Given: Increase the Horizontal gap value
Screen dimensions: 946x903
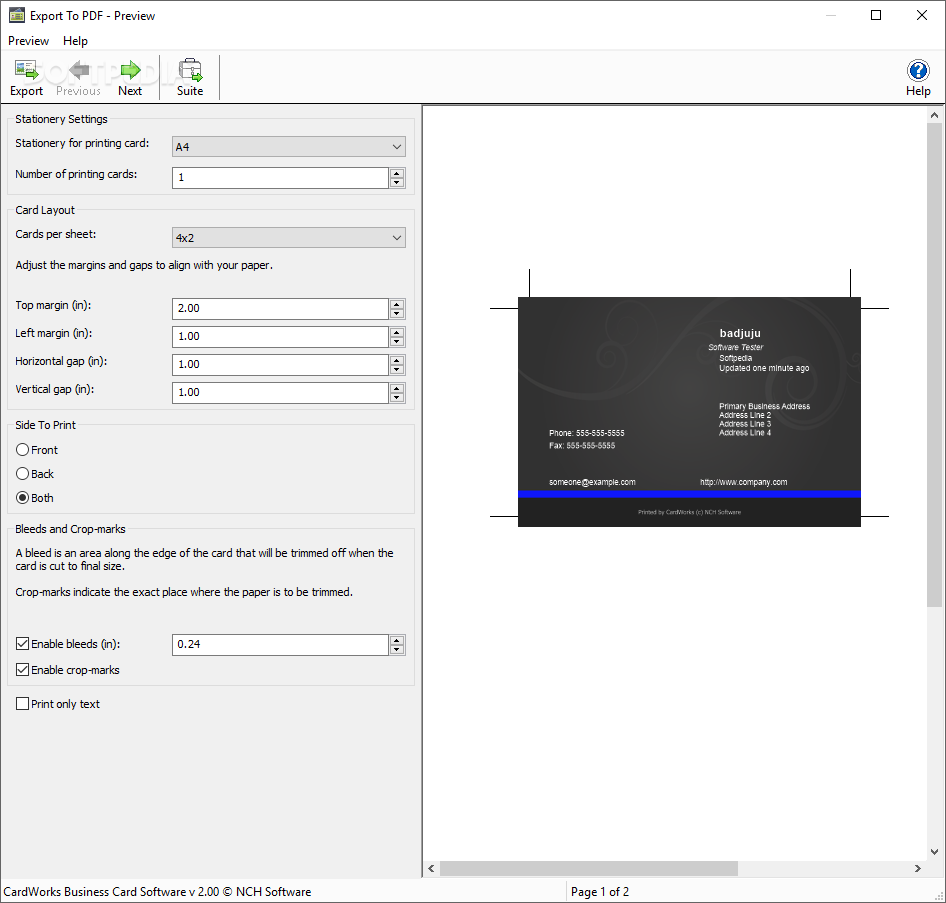Looking at the screenshot, I should click(396, 360).
